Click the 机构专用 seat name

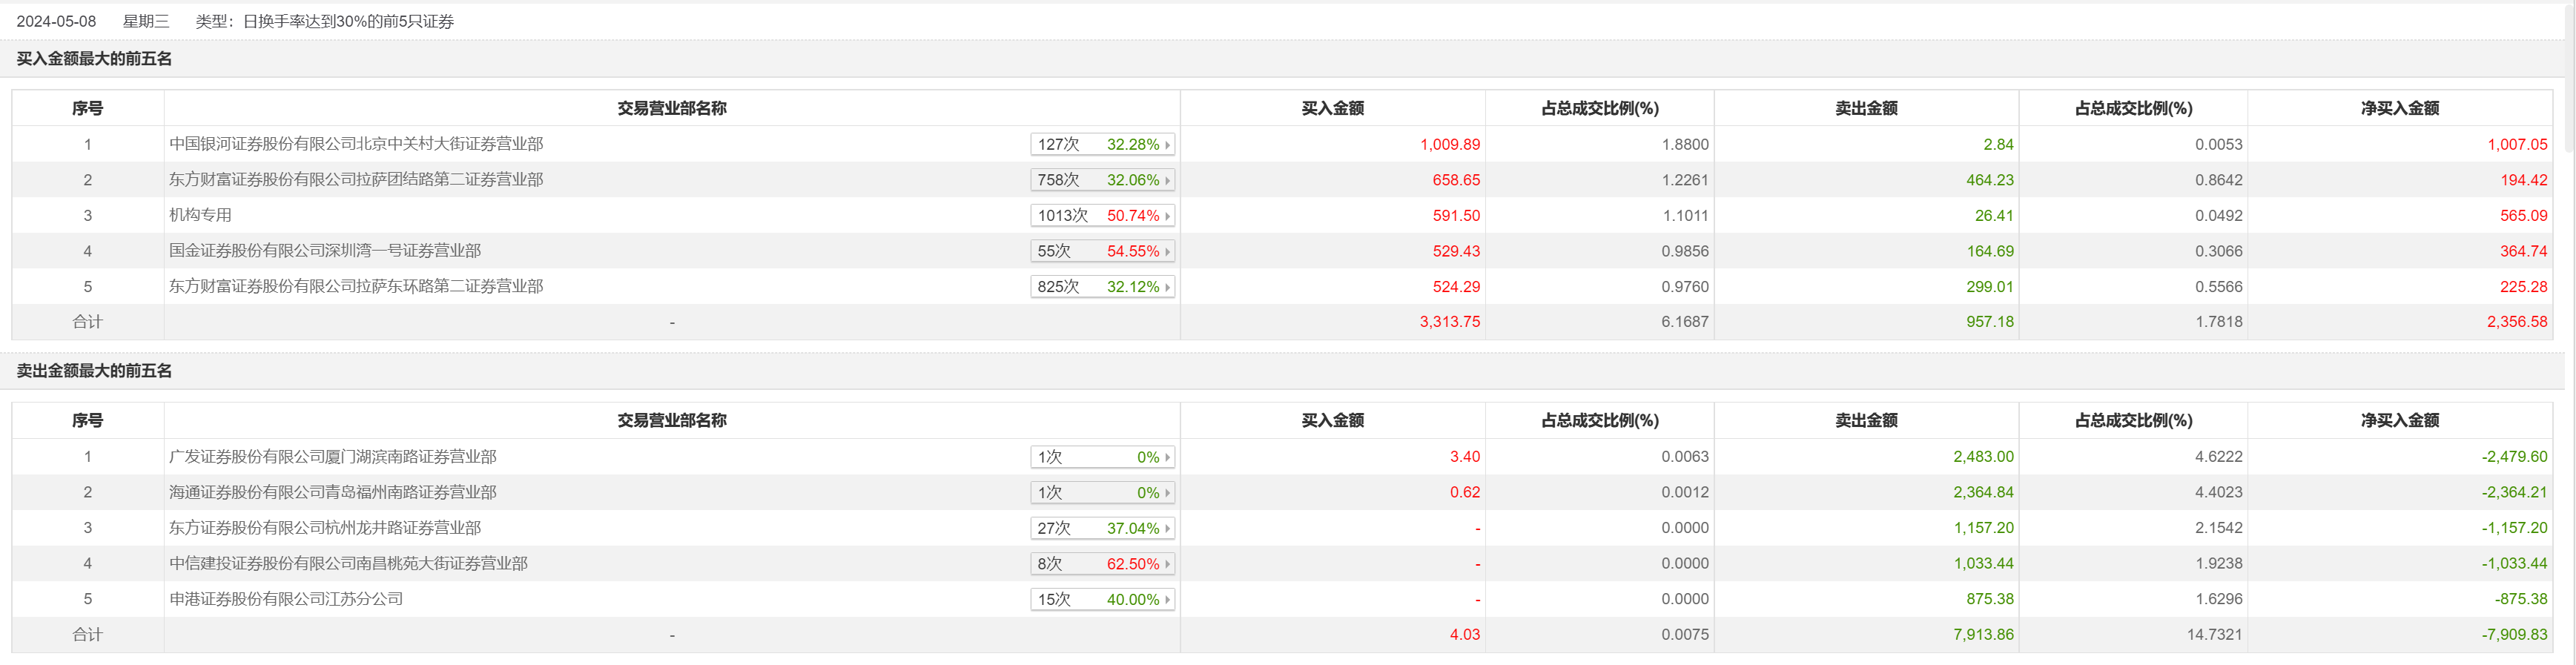pos(200,215)
